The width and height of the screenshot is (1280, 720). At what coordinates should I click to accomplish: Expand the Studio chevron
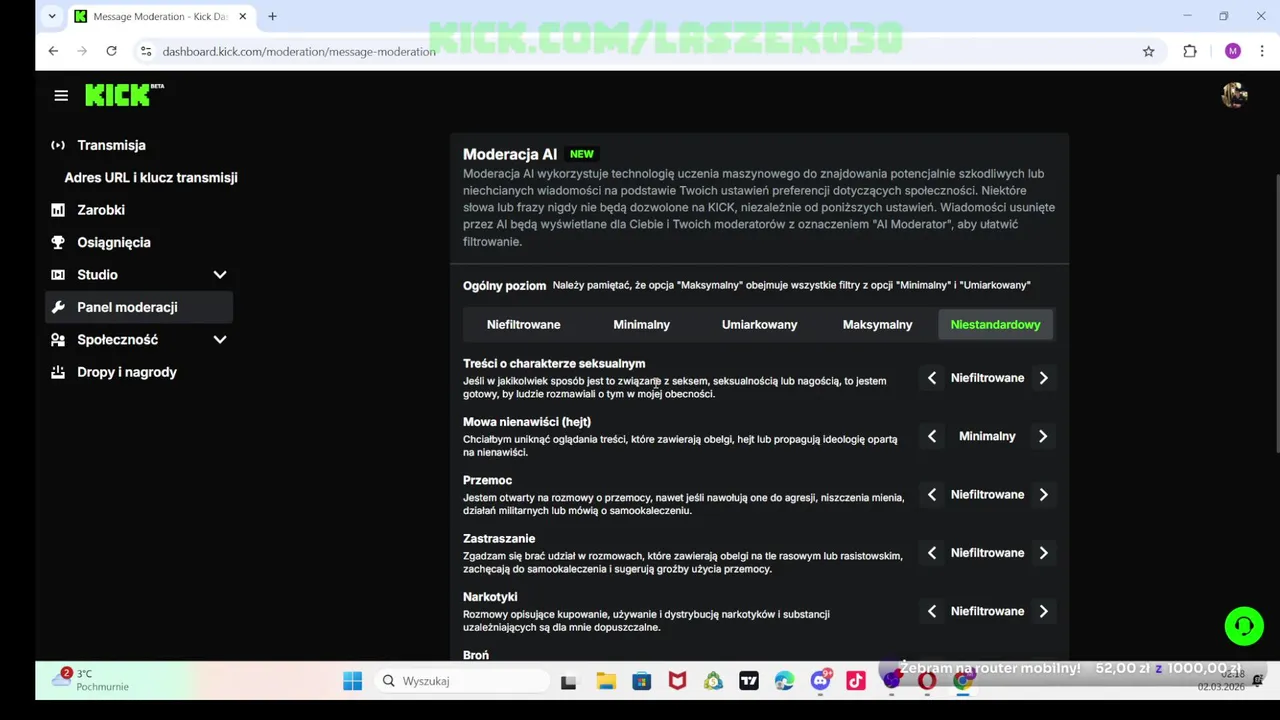(220, 274)
